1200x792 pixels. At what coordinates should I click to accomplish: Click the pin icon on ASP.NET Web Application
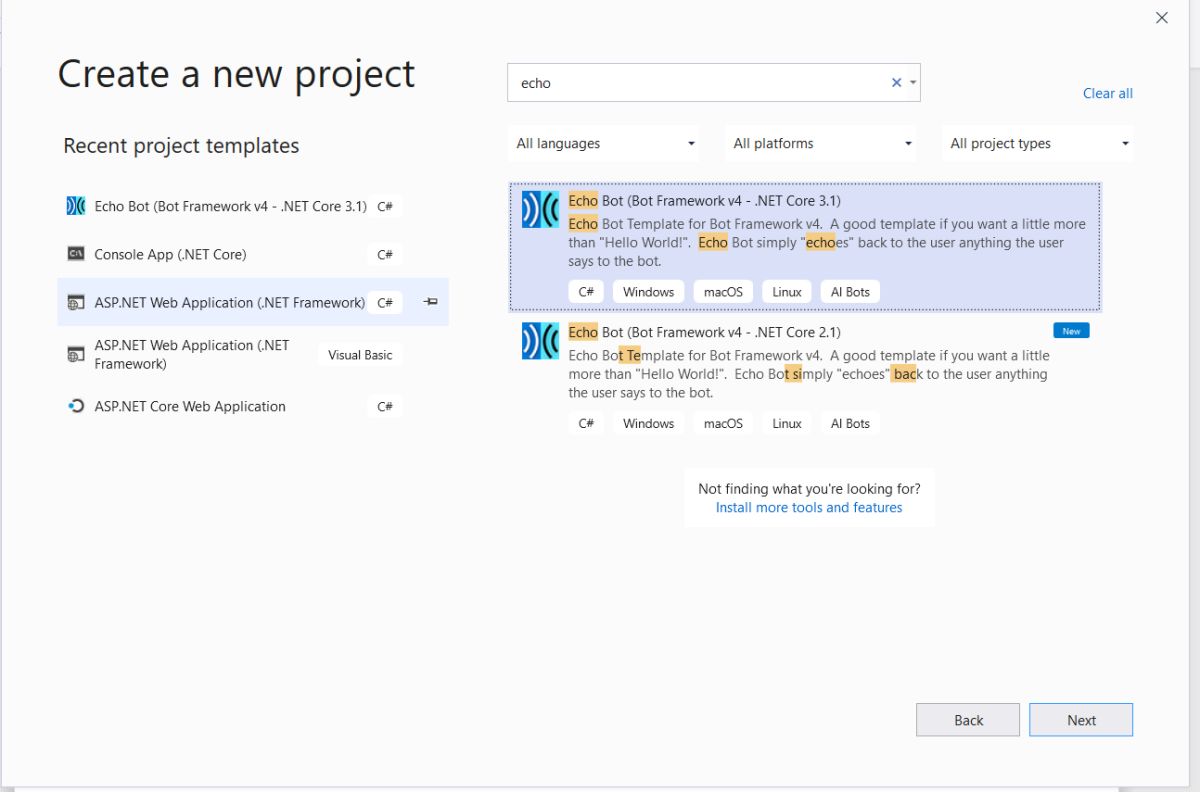[430, 302]
